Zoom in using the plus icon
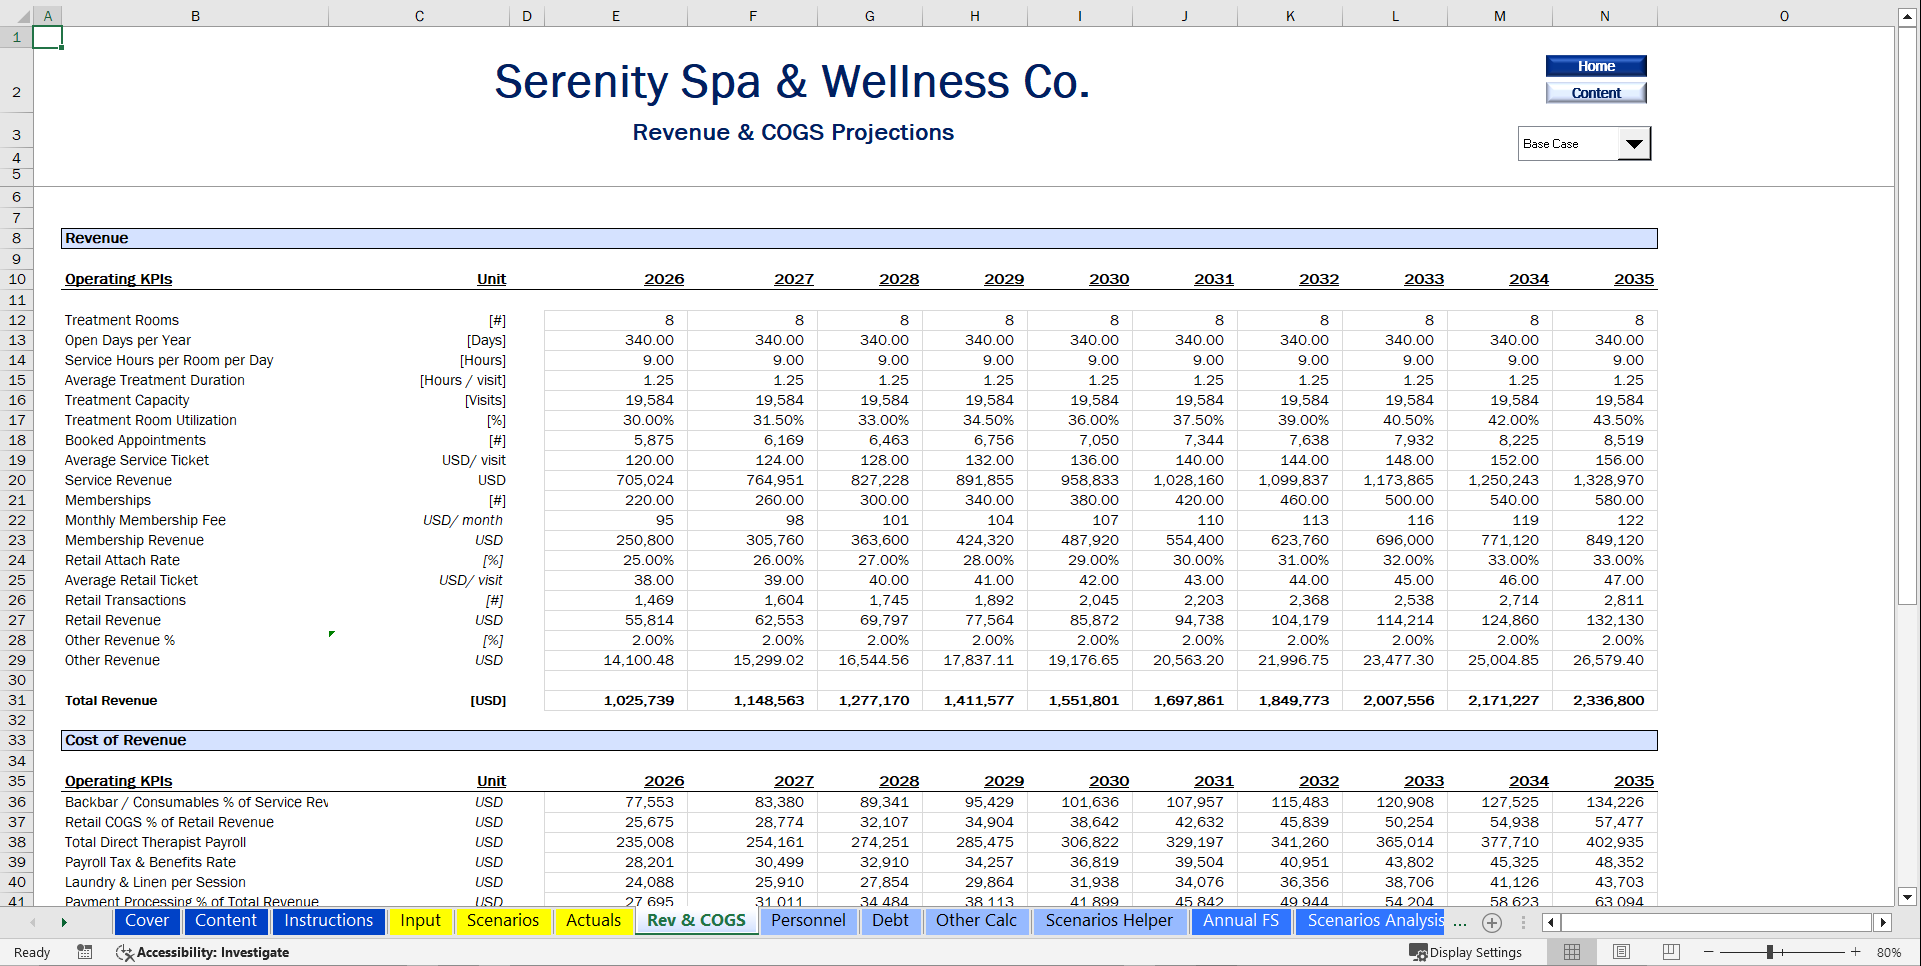The height and width of the screenshot is (966, 1921). (x=1855, y=952)
